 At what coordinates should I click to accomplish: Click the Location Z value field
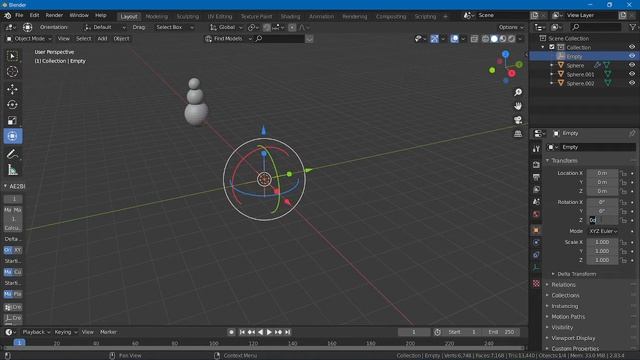pos(602,191)
